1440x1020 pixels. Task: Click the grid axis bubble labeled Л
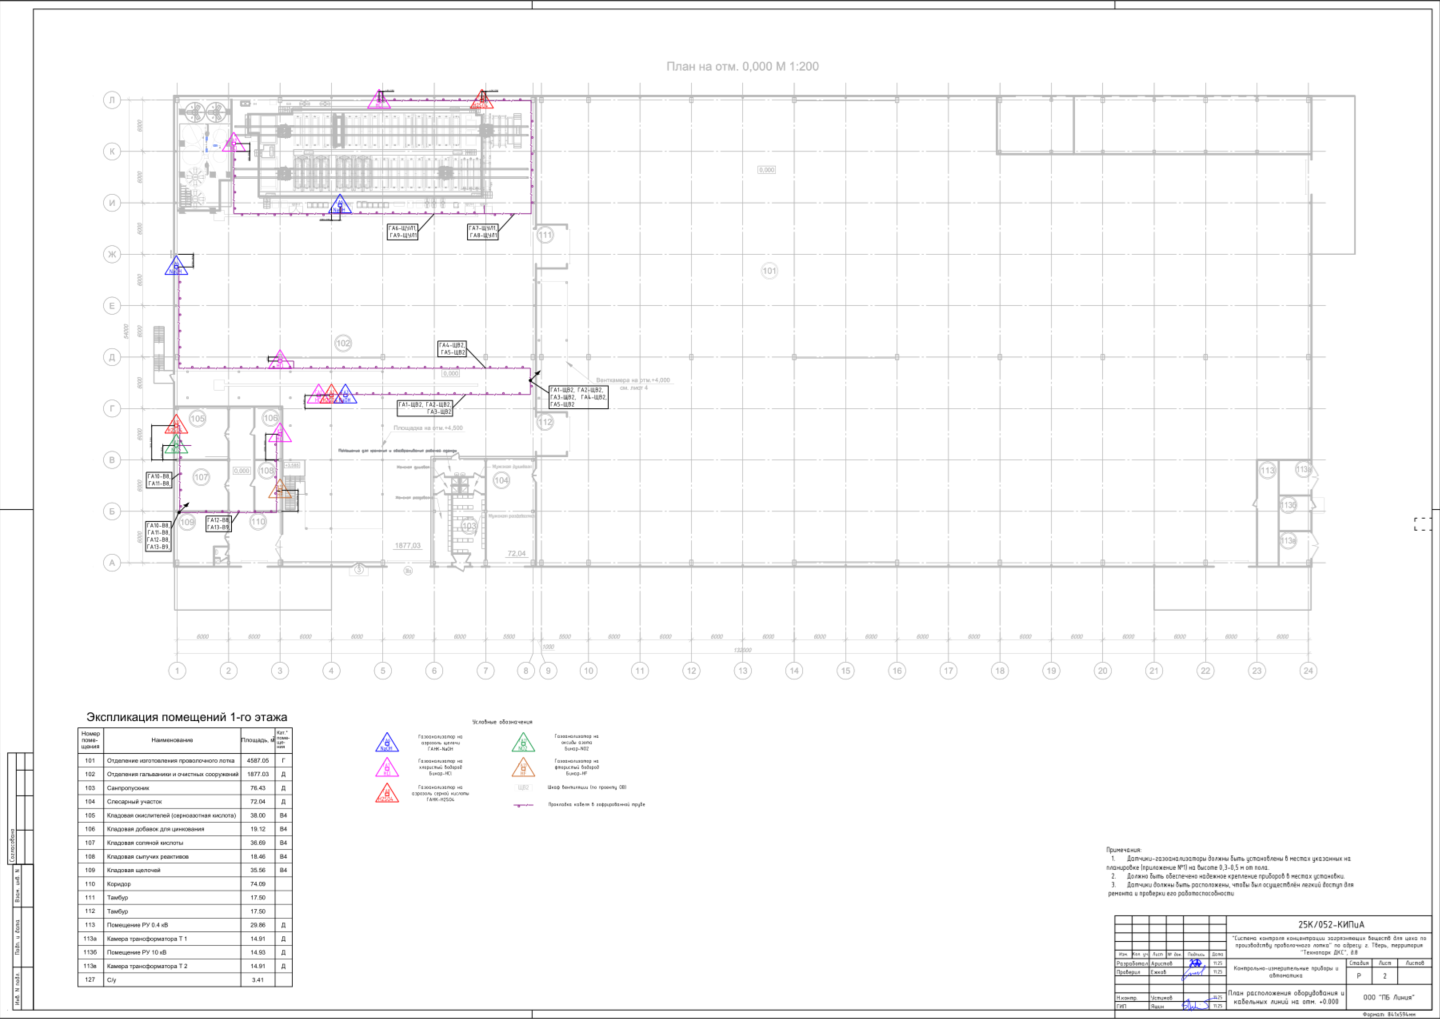112,100
